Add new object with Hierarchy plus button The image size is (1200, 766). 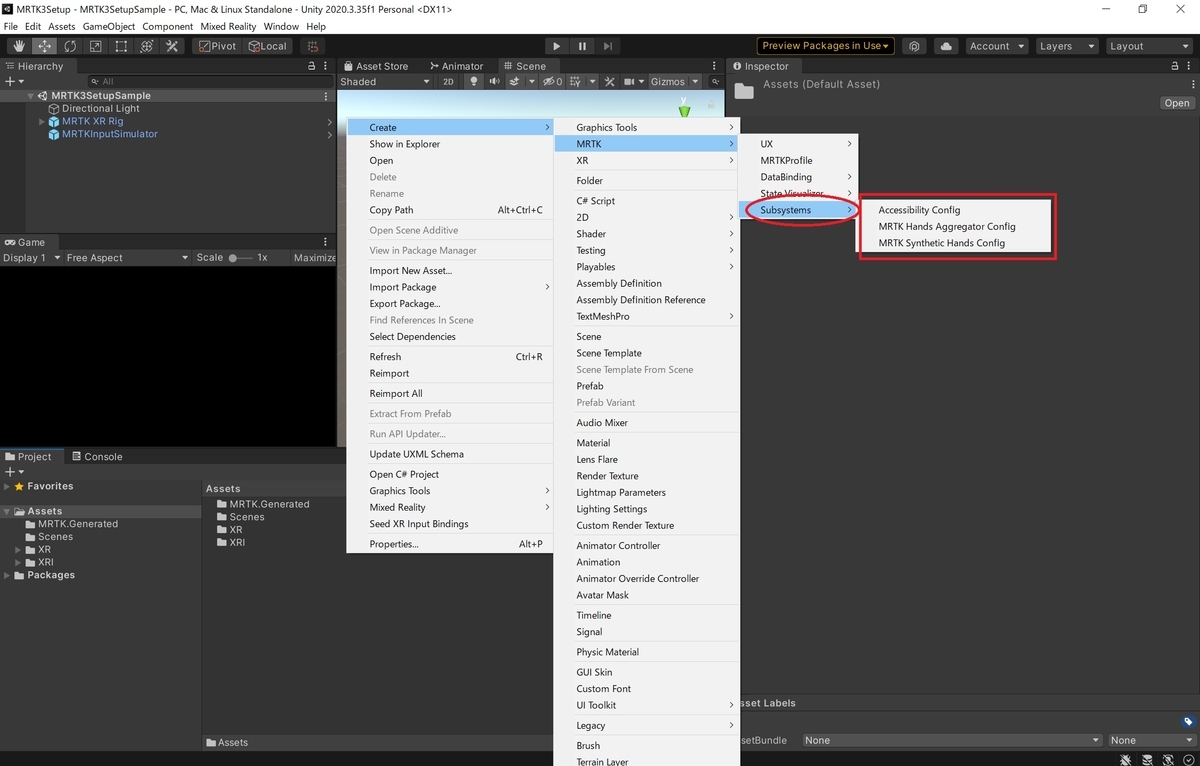(13, 81)
